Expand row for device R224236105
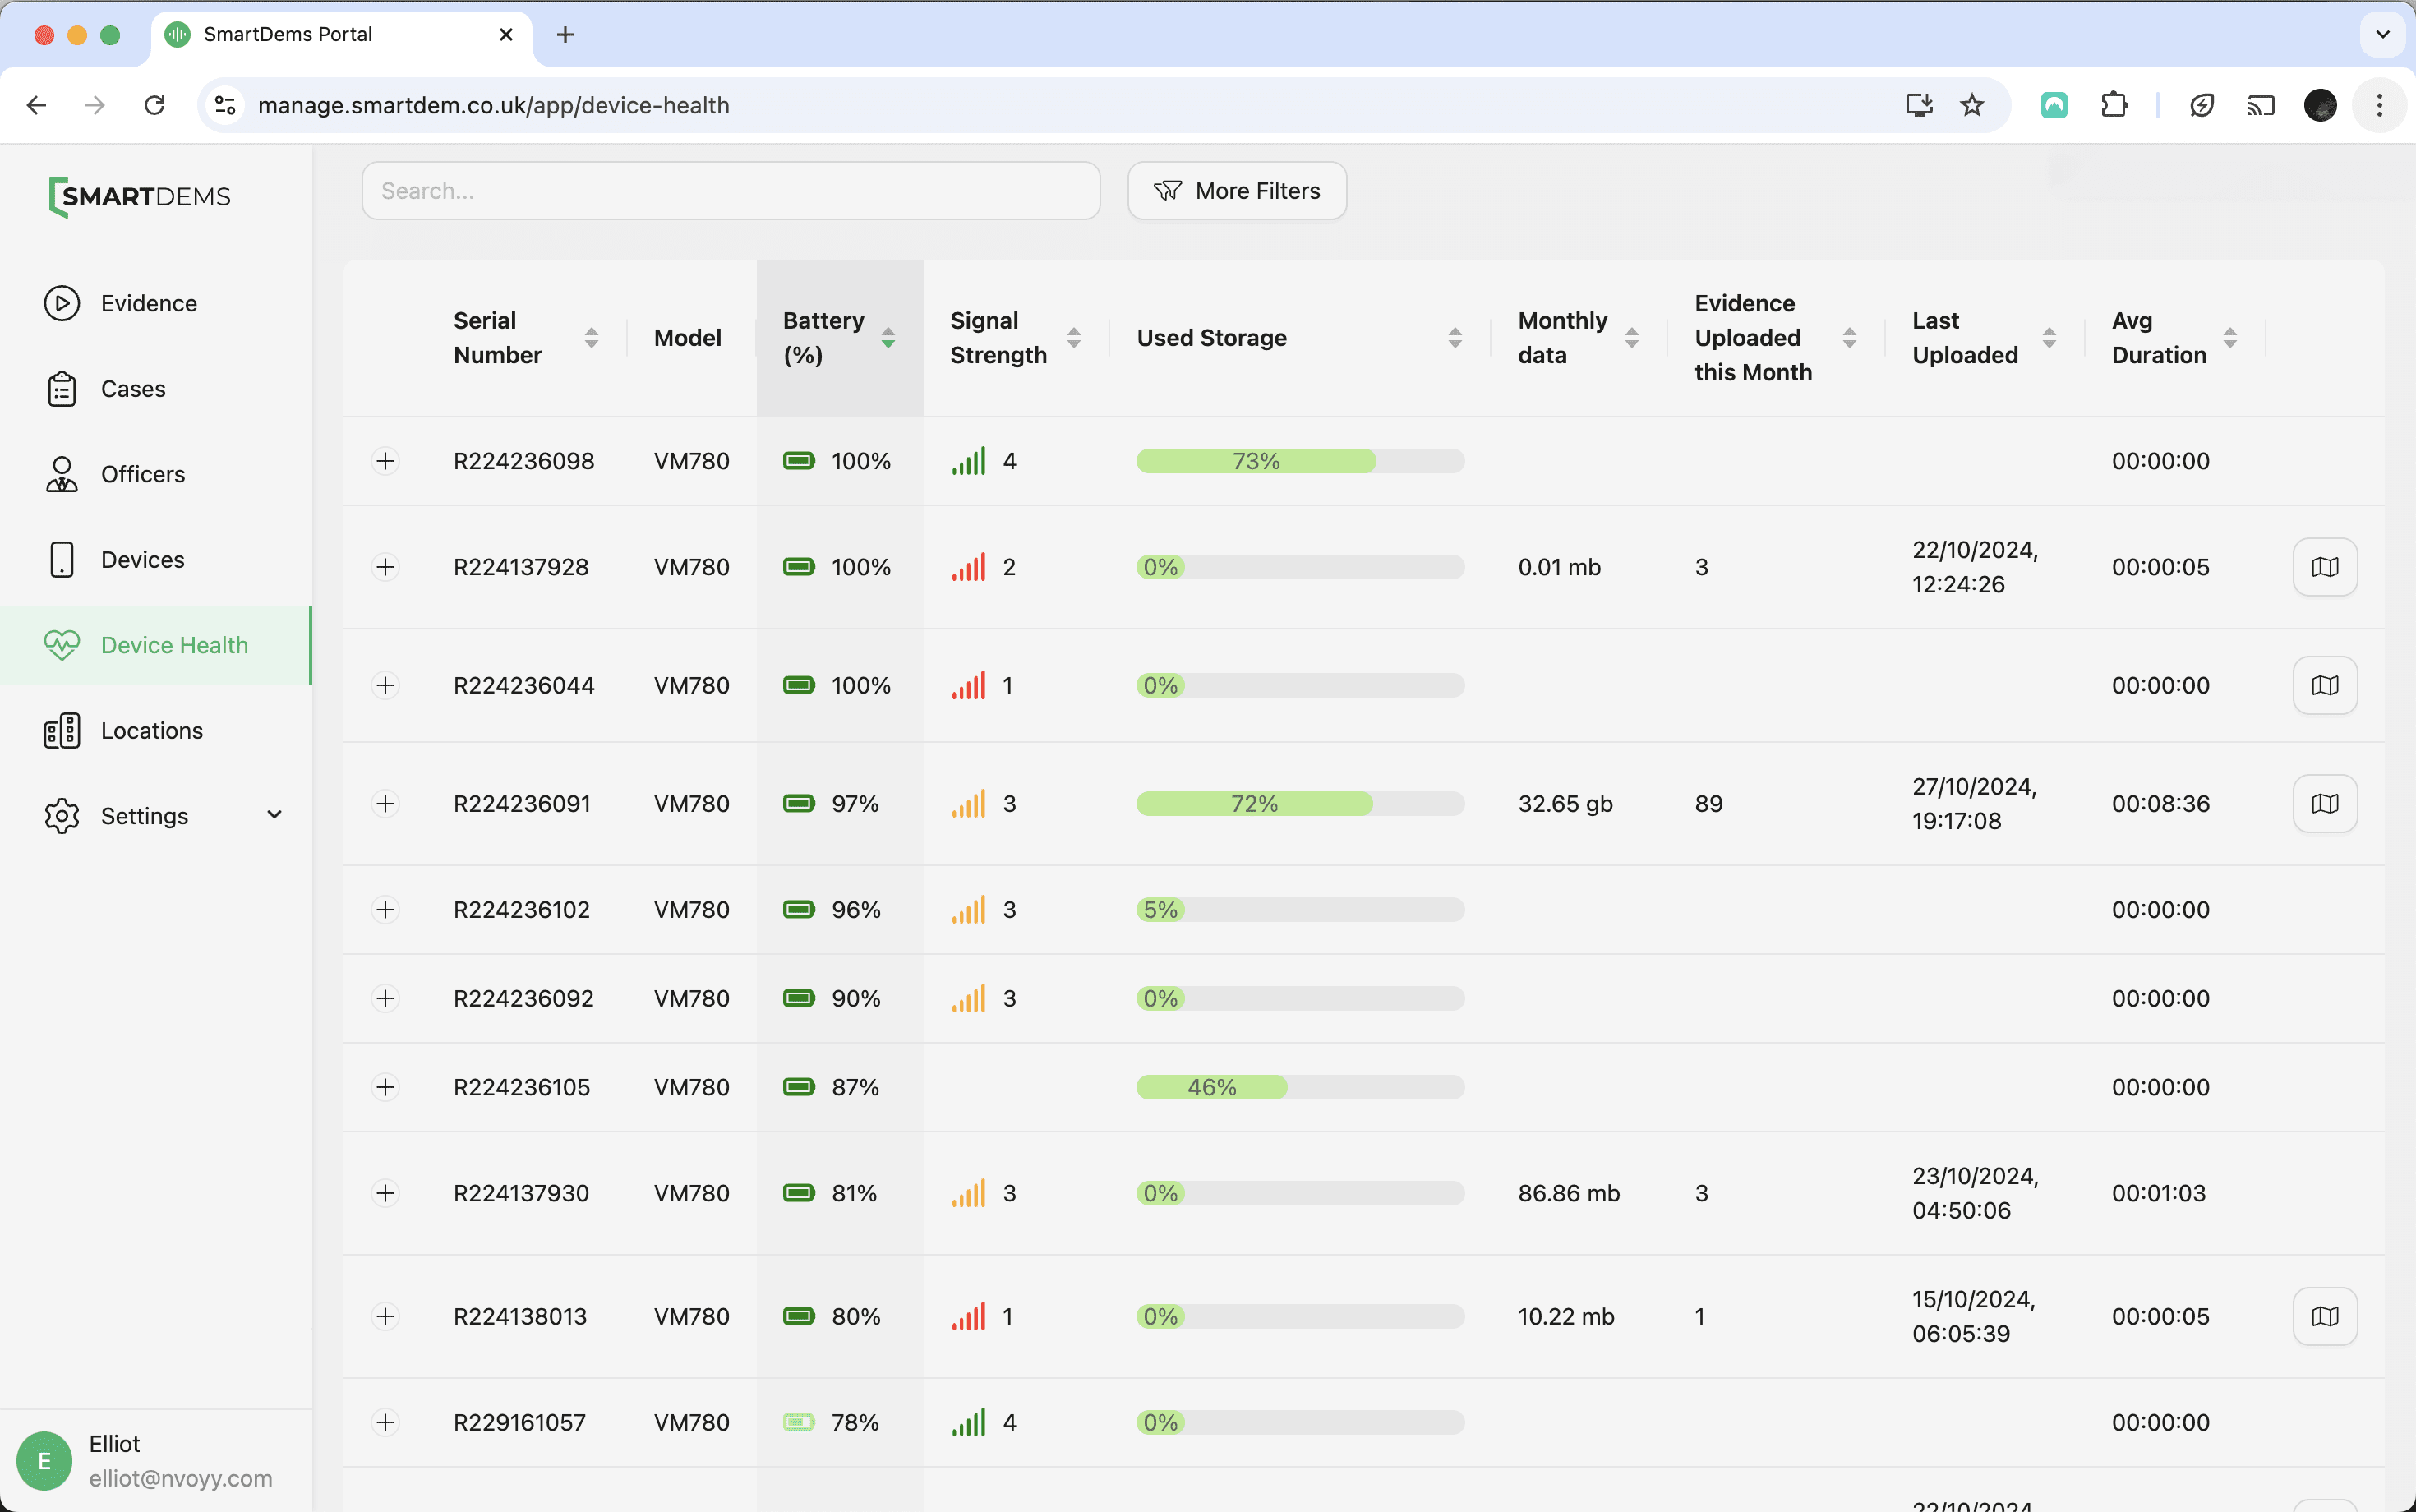The width and height of the screenshot is (2416, 1512). 385,1087
